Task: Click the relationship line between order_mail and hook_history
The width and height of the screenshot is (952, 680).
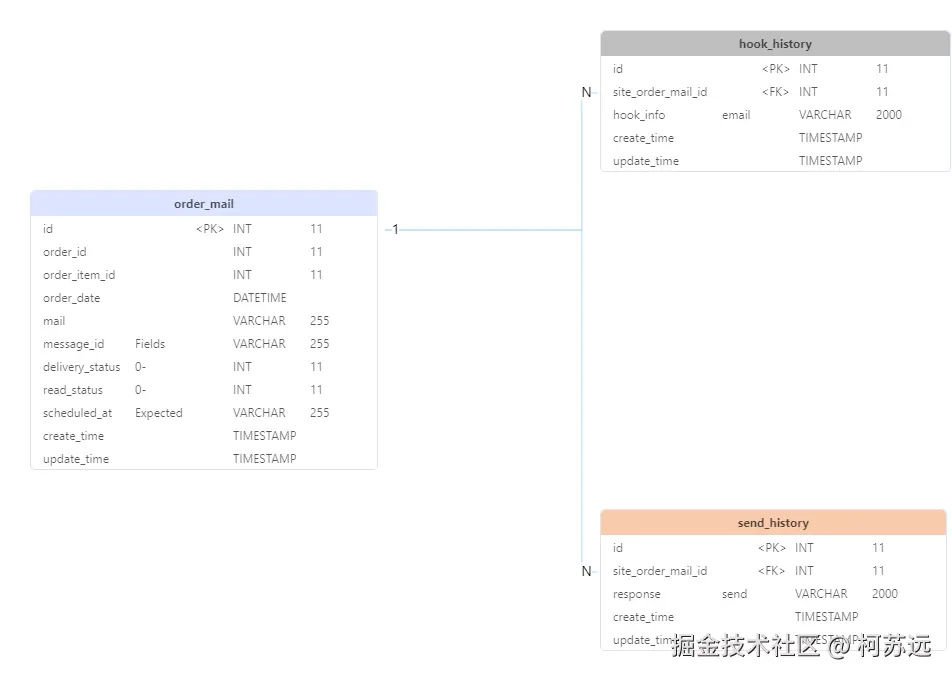Action: (x=490, y=229)
